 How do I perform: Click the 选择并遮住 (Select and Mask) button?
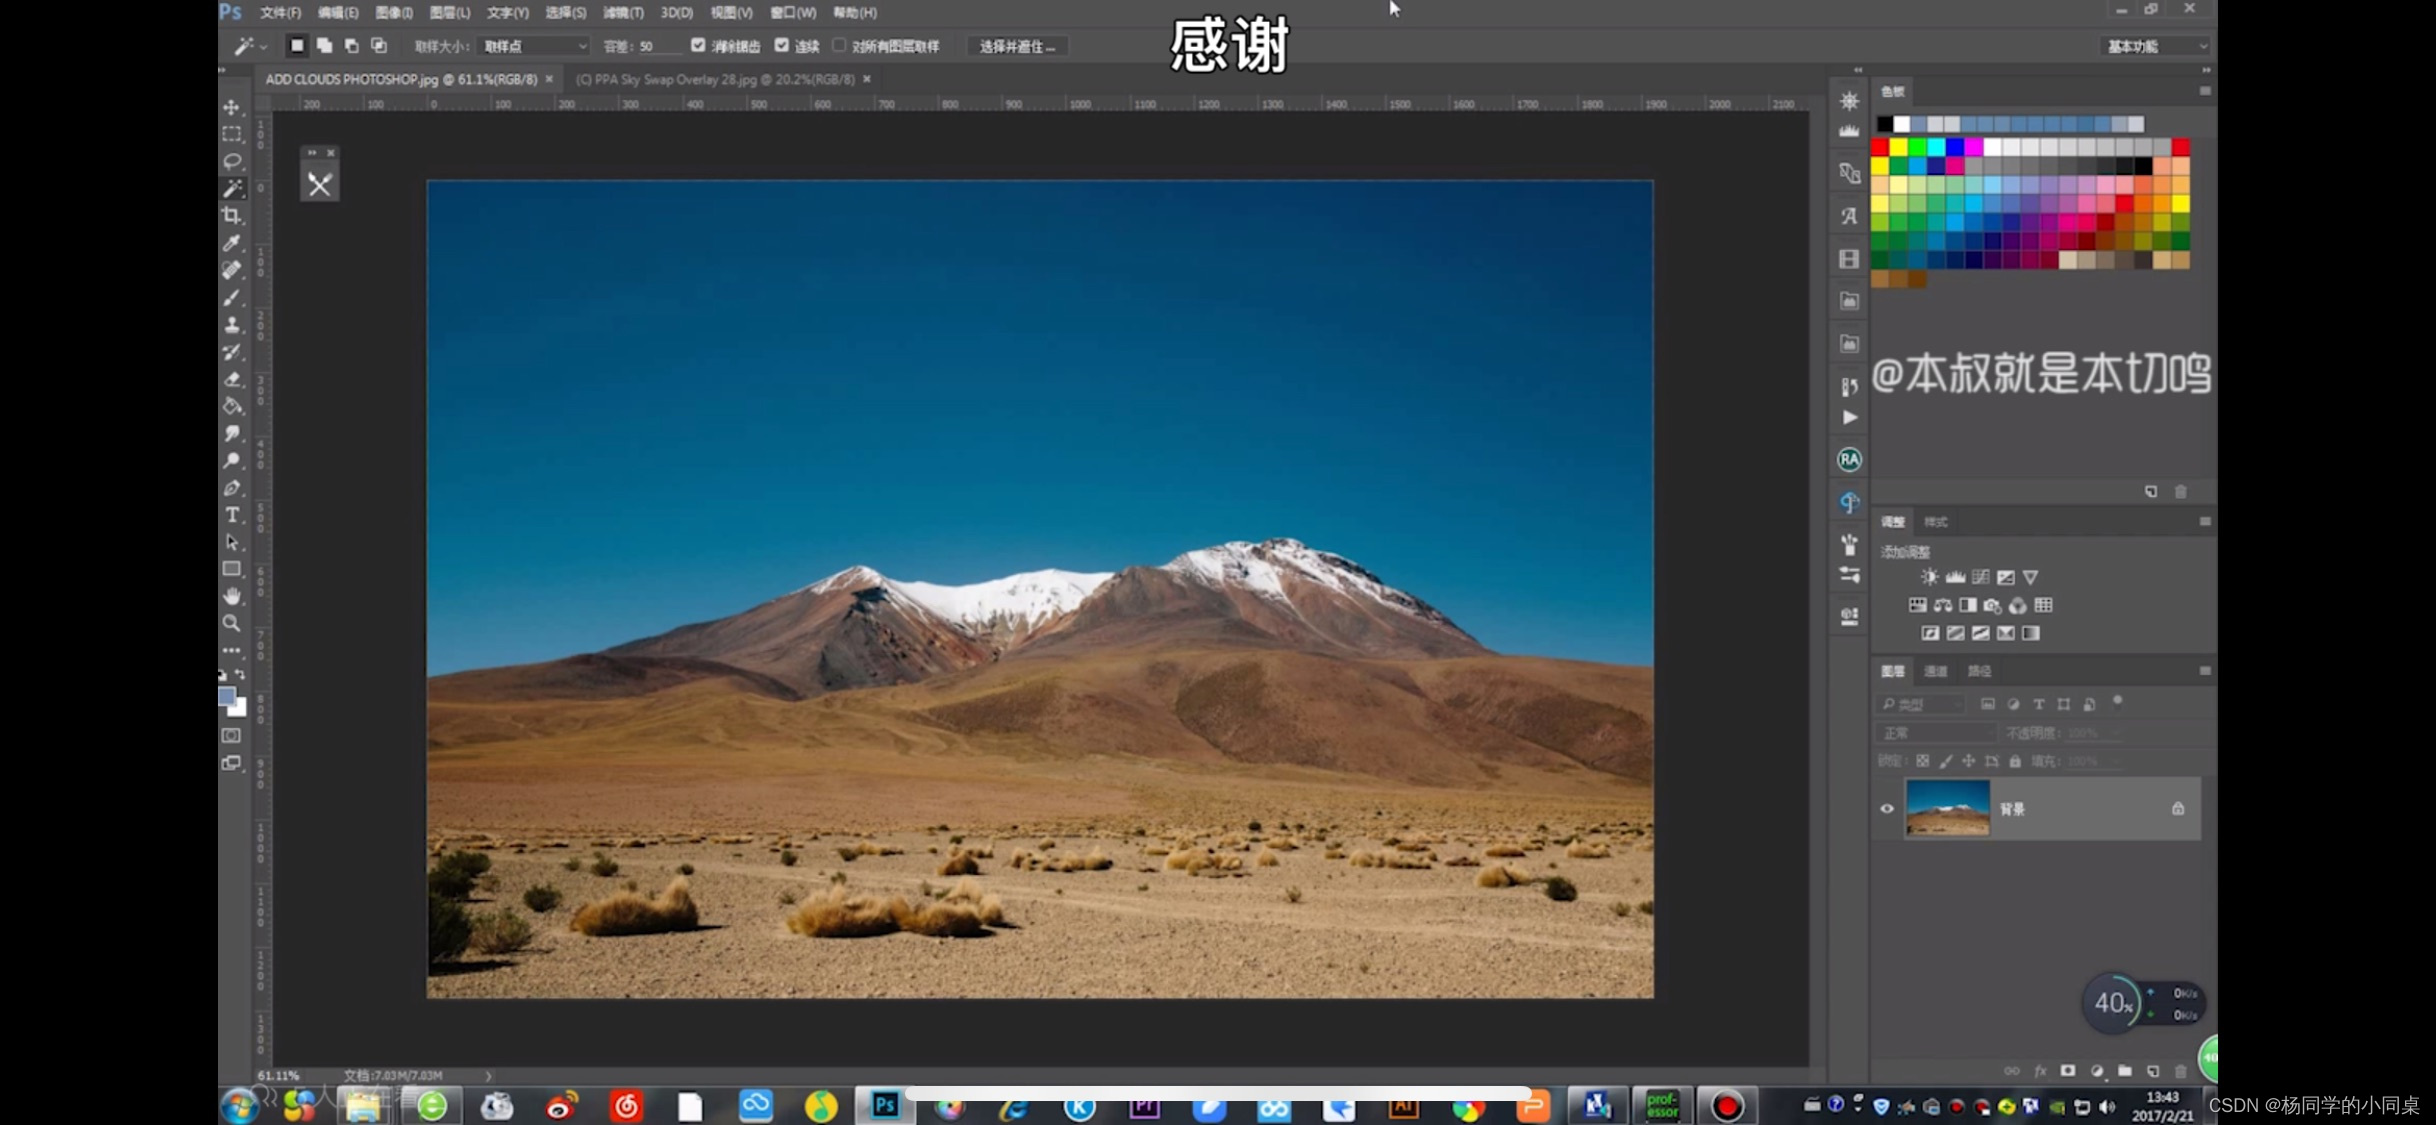(x=1017, y=46)
